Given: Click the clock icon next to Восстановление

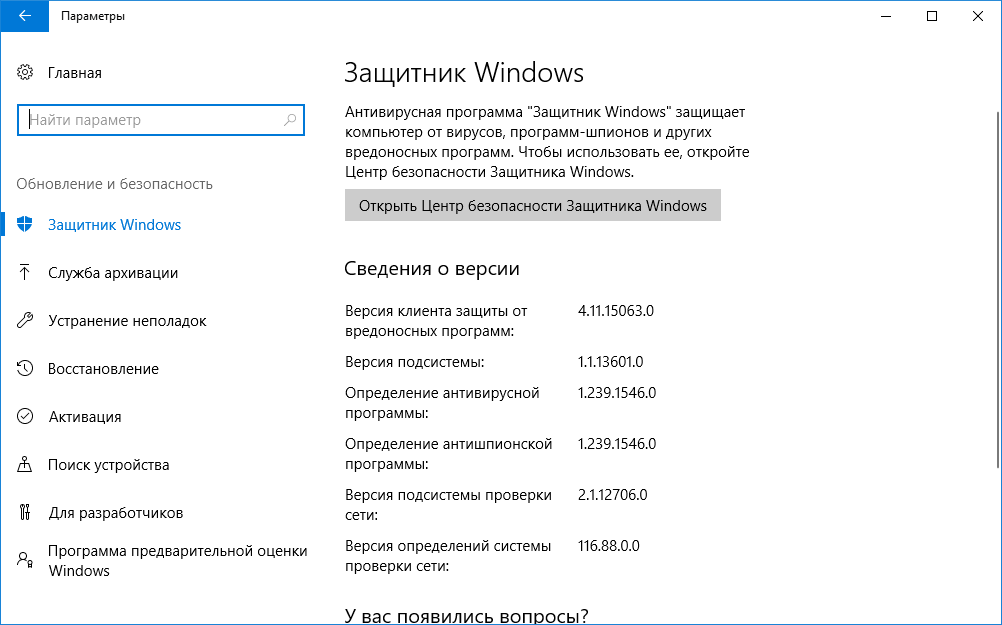Looking at the screenshot, I should [x=25, y=368].
